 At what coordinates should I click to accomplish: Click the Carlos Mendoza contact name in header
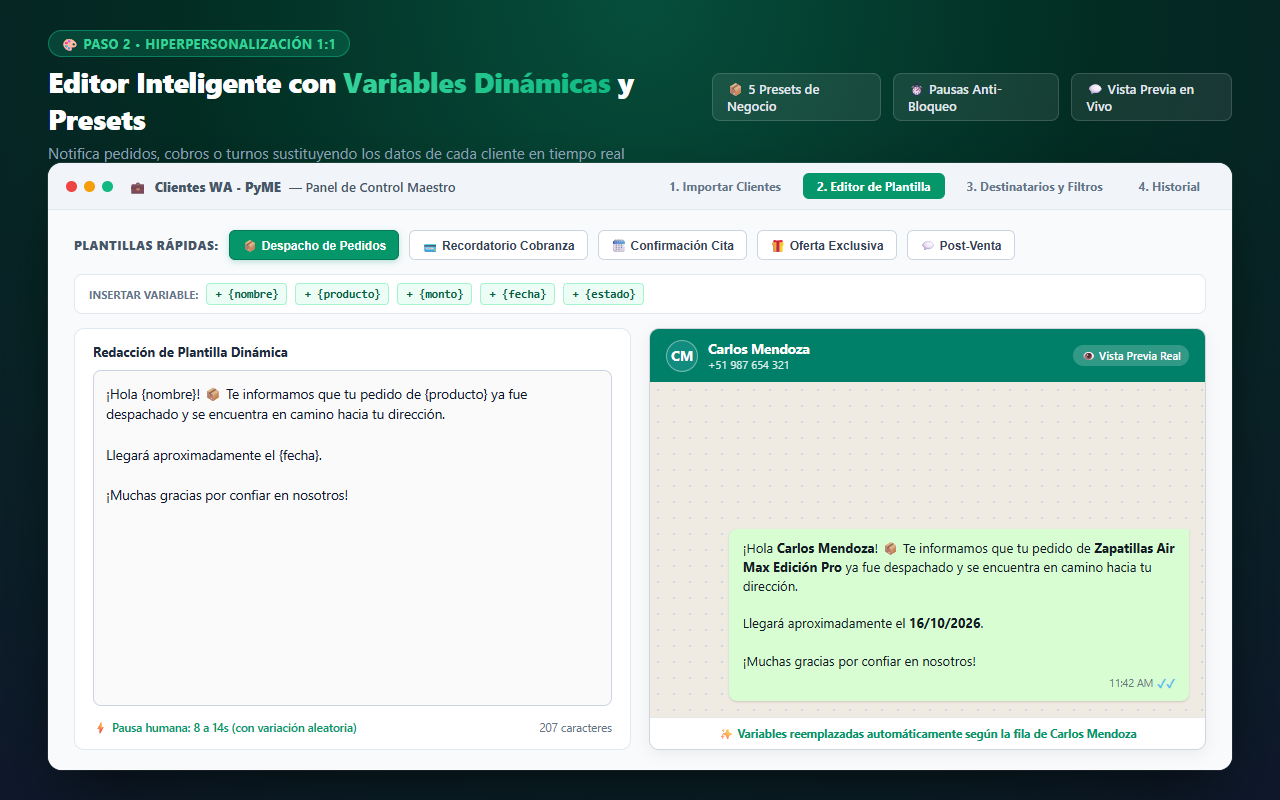coord(759,349)
